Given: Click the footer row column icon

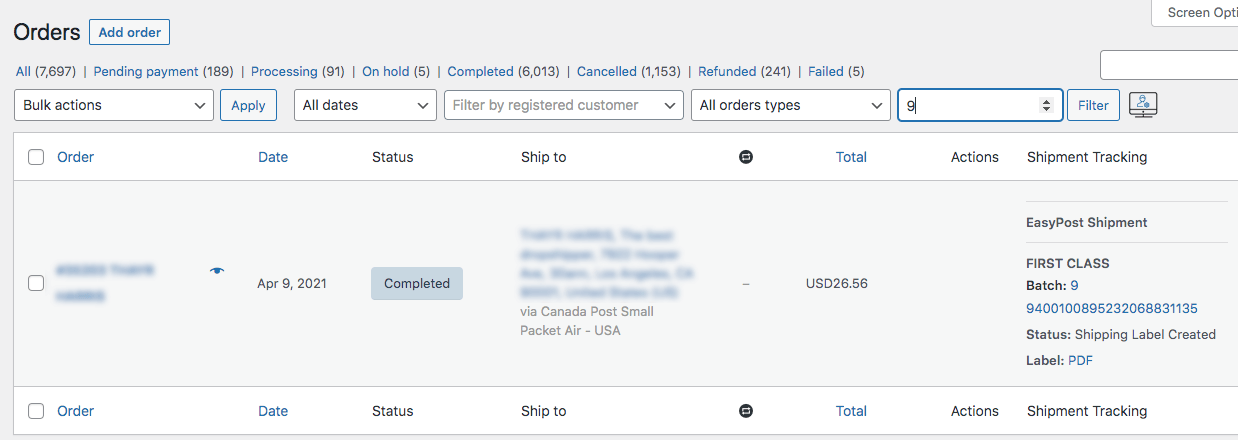Looking at the screenshot, I should pyautogui.click(x=746, y=411).
